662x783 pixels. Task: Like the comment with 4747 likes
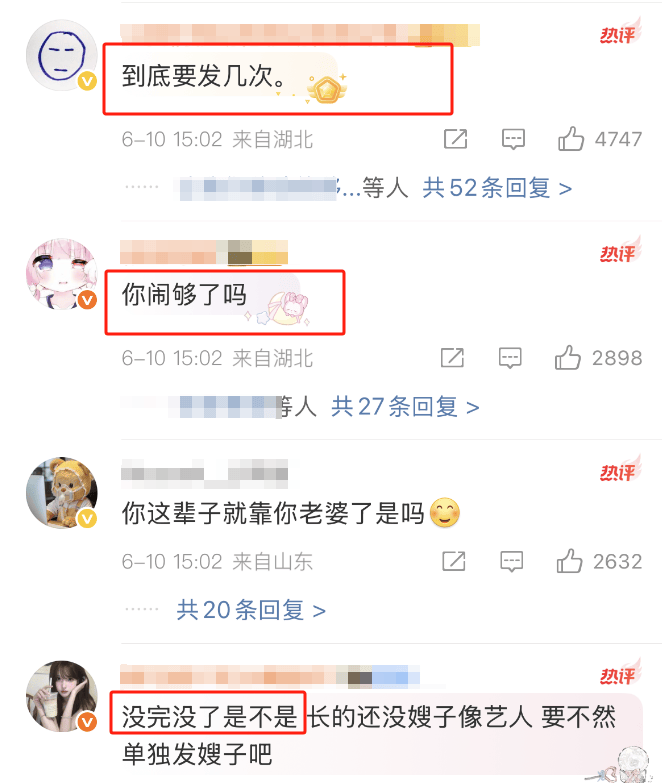[571, 138]
